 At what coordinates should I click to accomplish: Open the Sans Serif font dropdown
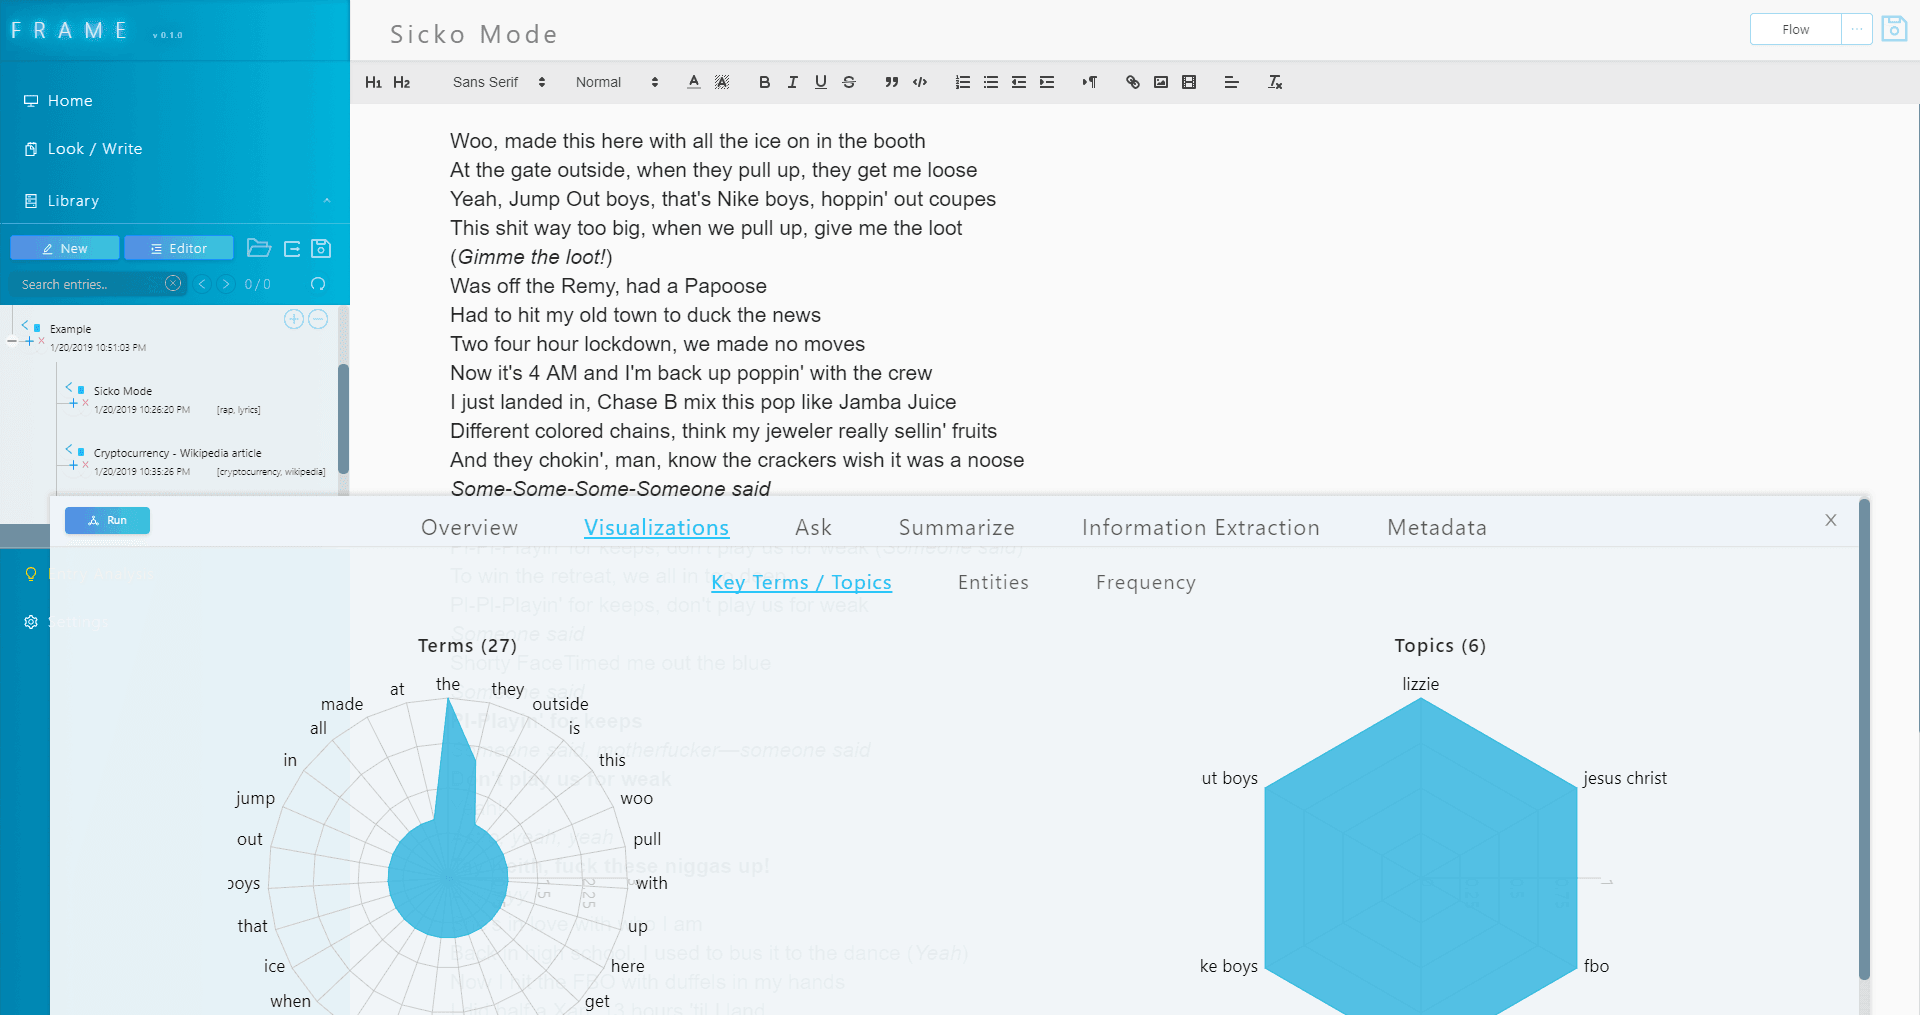[498, 82]
